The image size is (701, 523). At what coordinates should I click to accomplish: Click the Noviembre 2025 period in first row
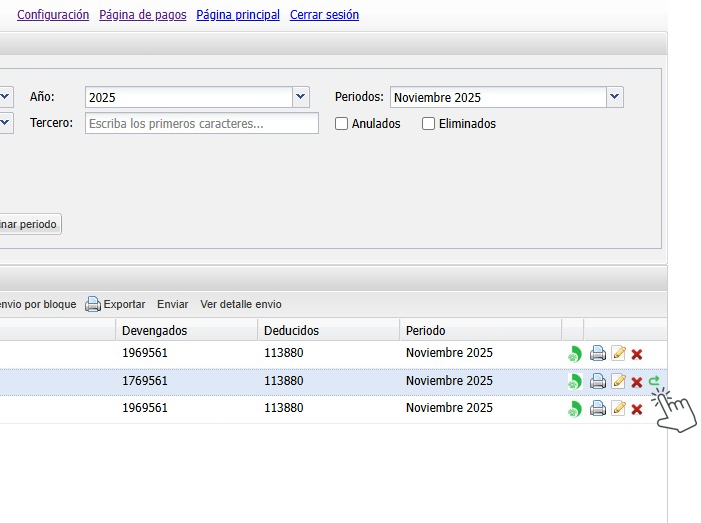[449, 353]
